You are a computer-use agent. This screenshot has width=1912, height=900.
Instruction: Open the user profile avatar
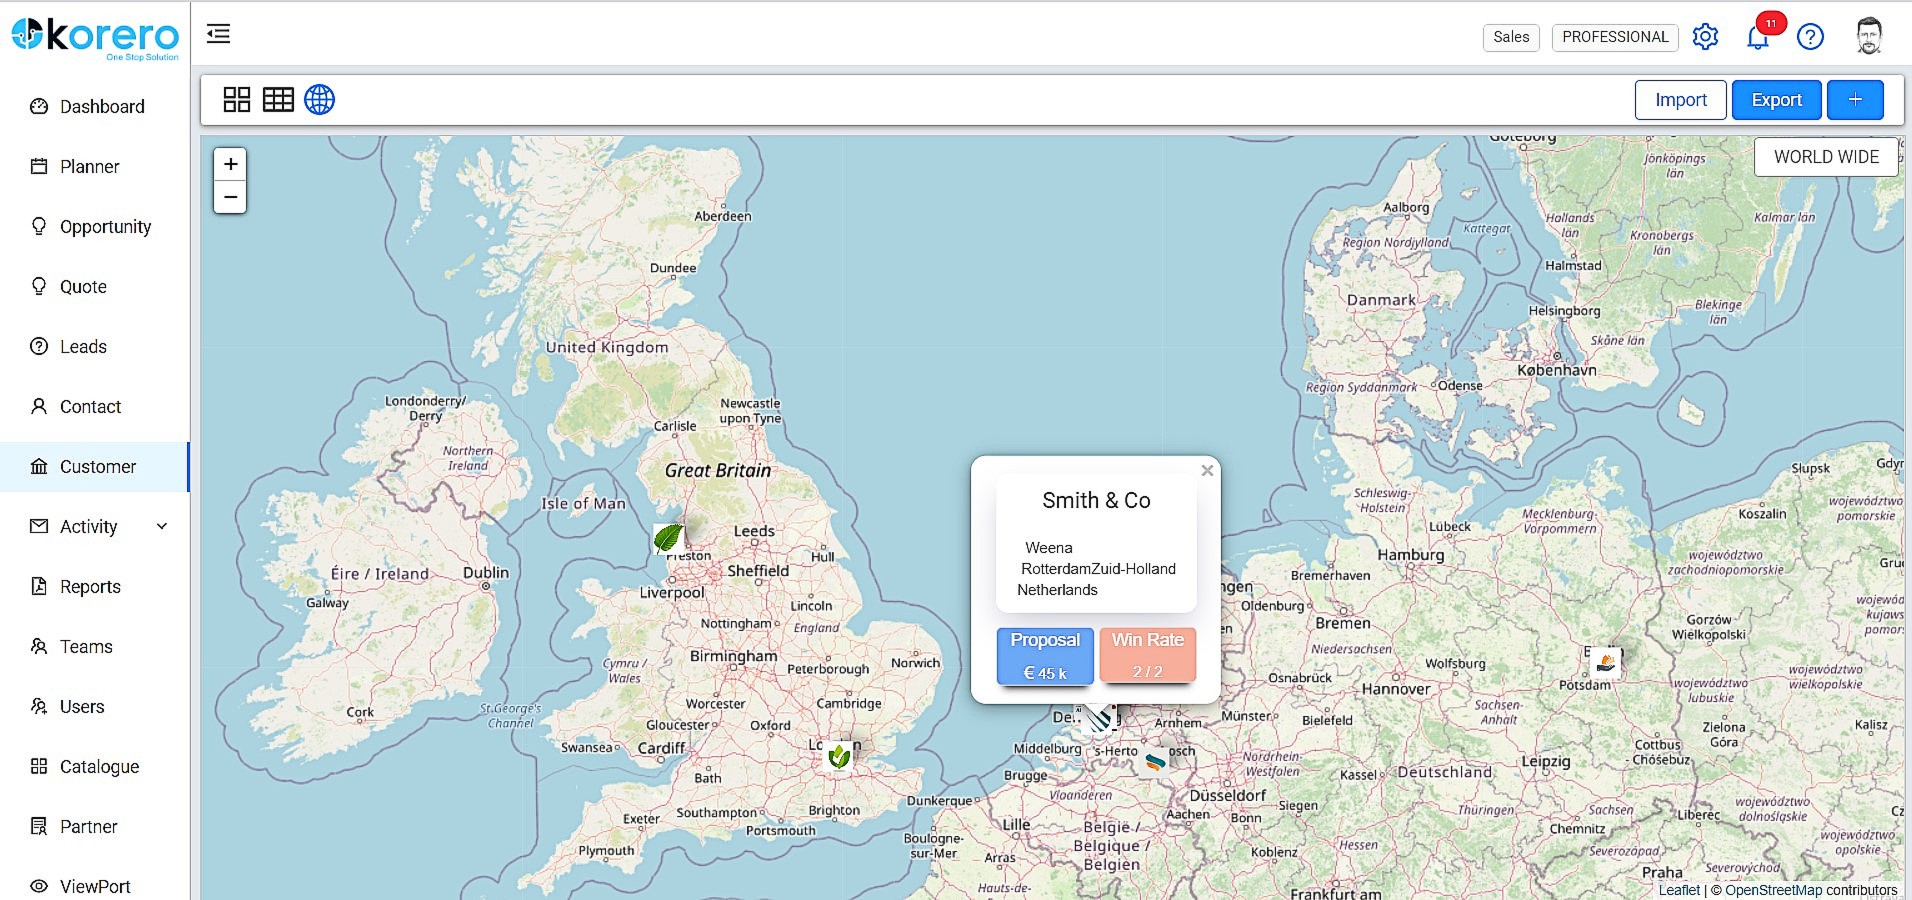(x=1869, y=36)
